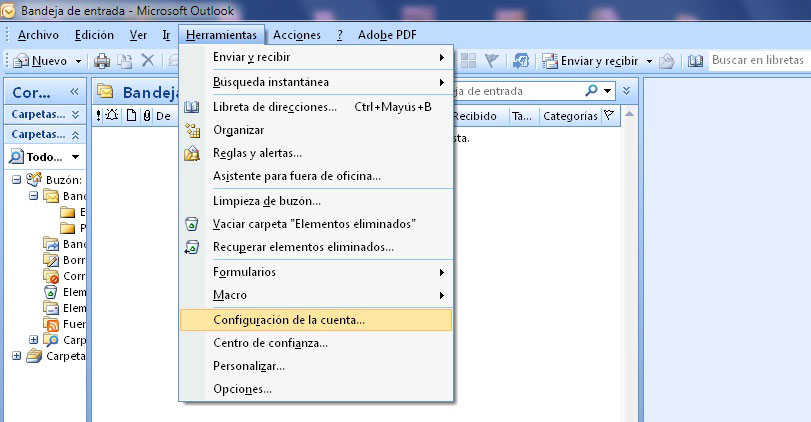Open the Edición menu

[94, 35]
